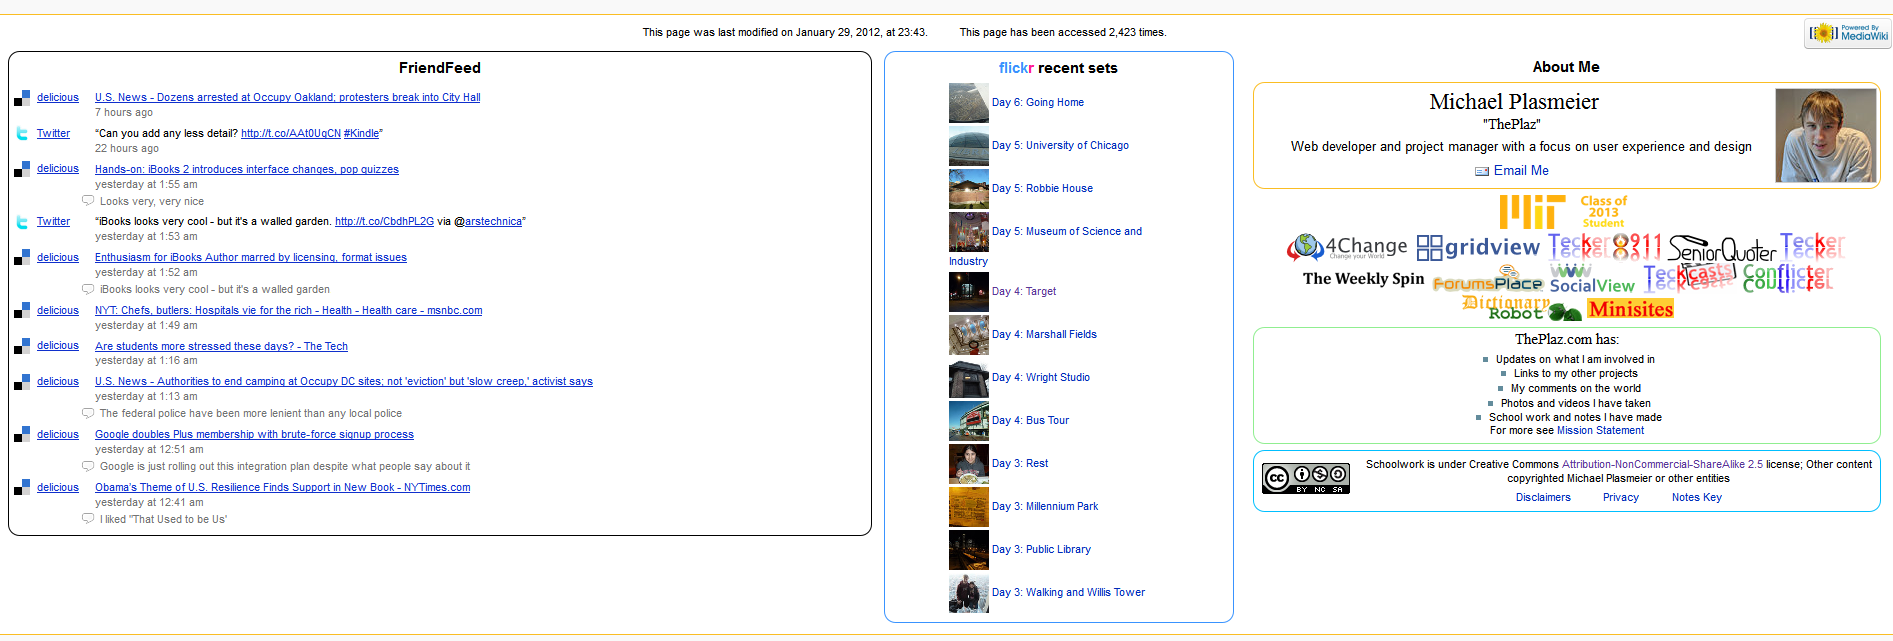Viewport: 1893px width, 641px height.
Task: Open the SeniorQuoter logo
Action: point(1721,248)
